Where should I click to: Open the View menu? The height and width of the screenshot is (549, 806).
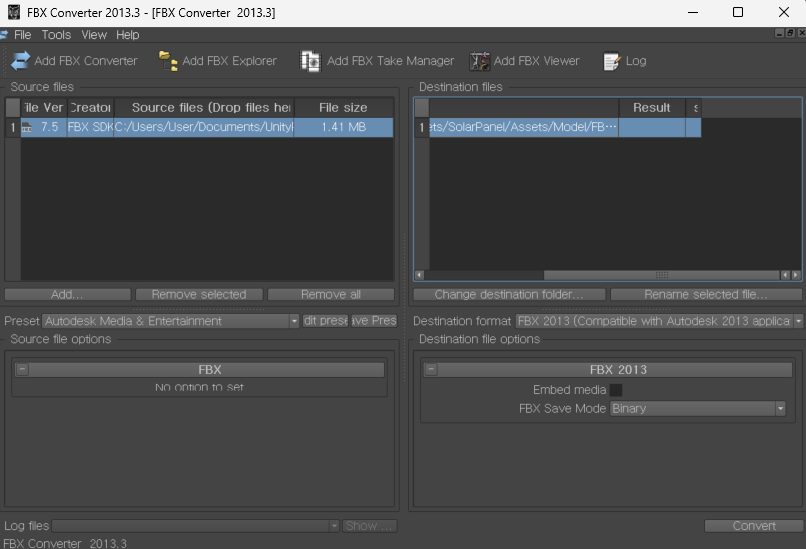[94, 35]
